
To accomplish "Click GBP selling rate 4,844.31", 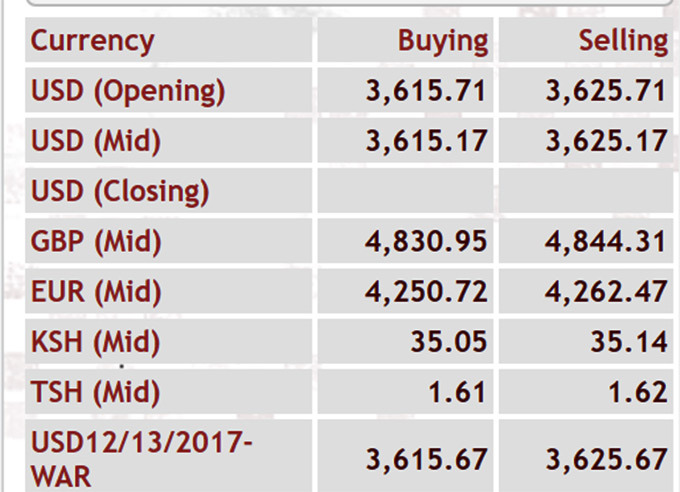I will [x=606, y=241].
